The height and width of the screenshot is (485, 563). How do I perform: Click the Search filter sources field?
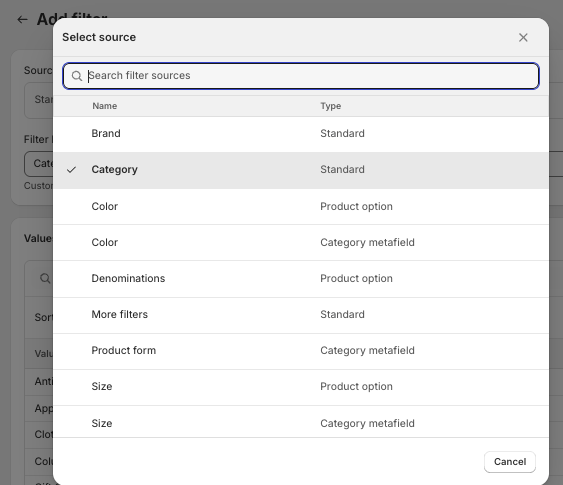301,76
